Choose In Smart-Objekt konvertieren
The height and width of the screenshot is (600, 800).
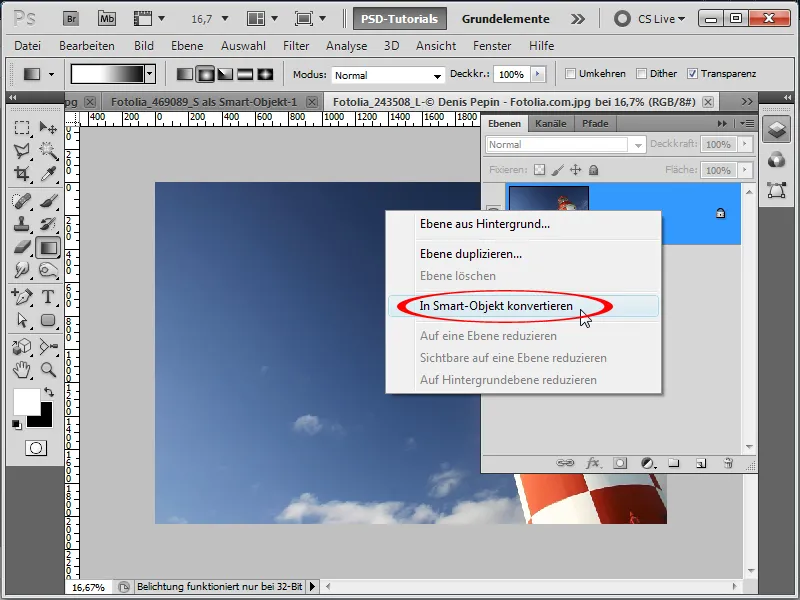point(523,306)
